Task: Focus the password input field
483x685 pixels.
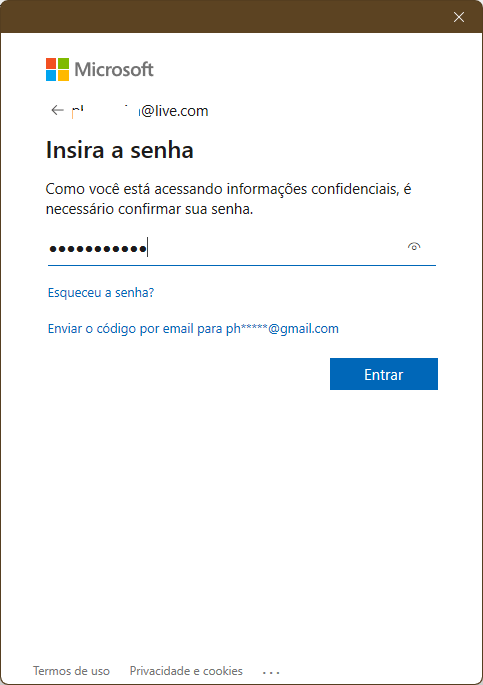Action: [x=242, y=249]
